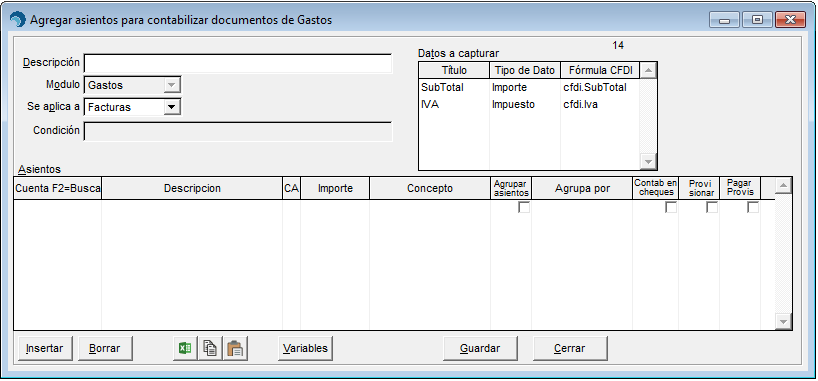Click the Concepto column header
The width and height of the screenshot is (818, 381).
pyautogui.click(x=430, y=188)
